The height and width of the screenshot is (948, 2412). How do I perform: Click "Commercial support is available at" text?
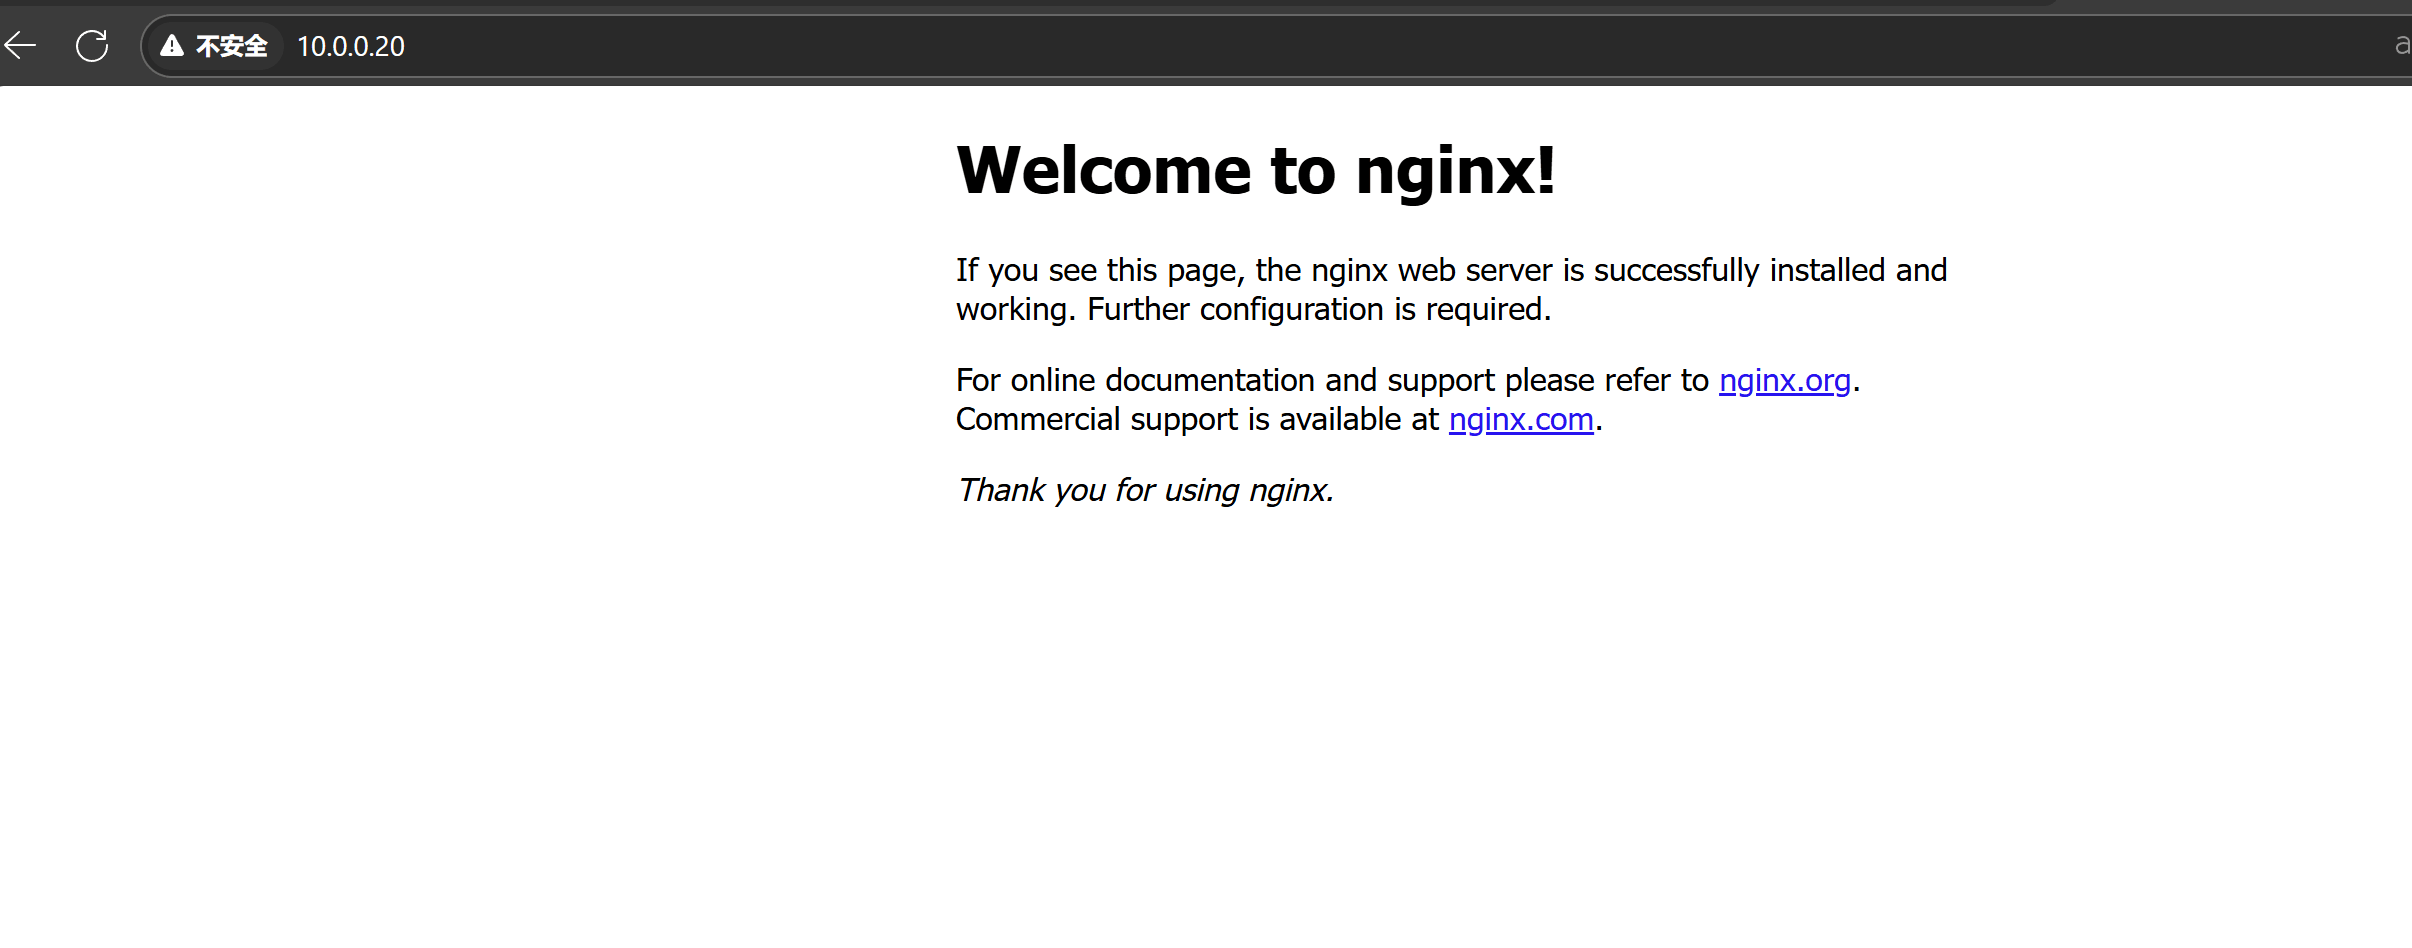1197,419
